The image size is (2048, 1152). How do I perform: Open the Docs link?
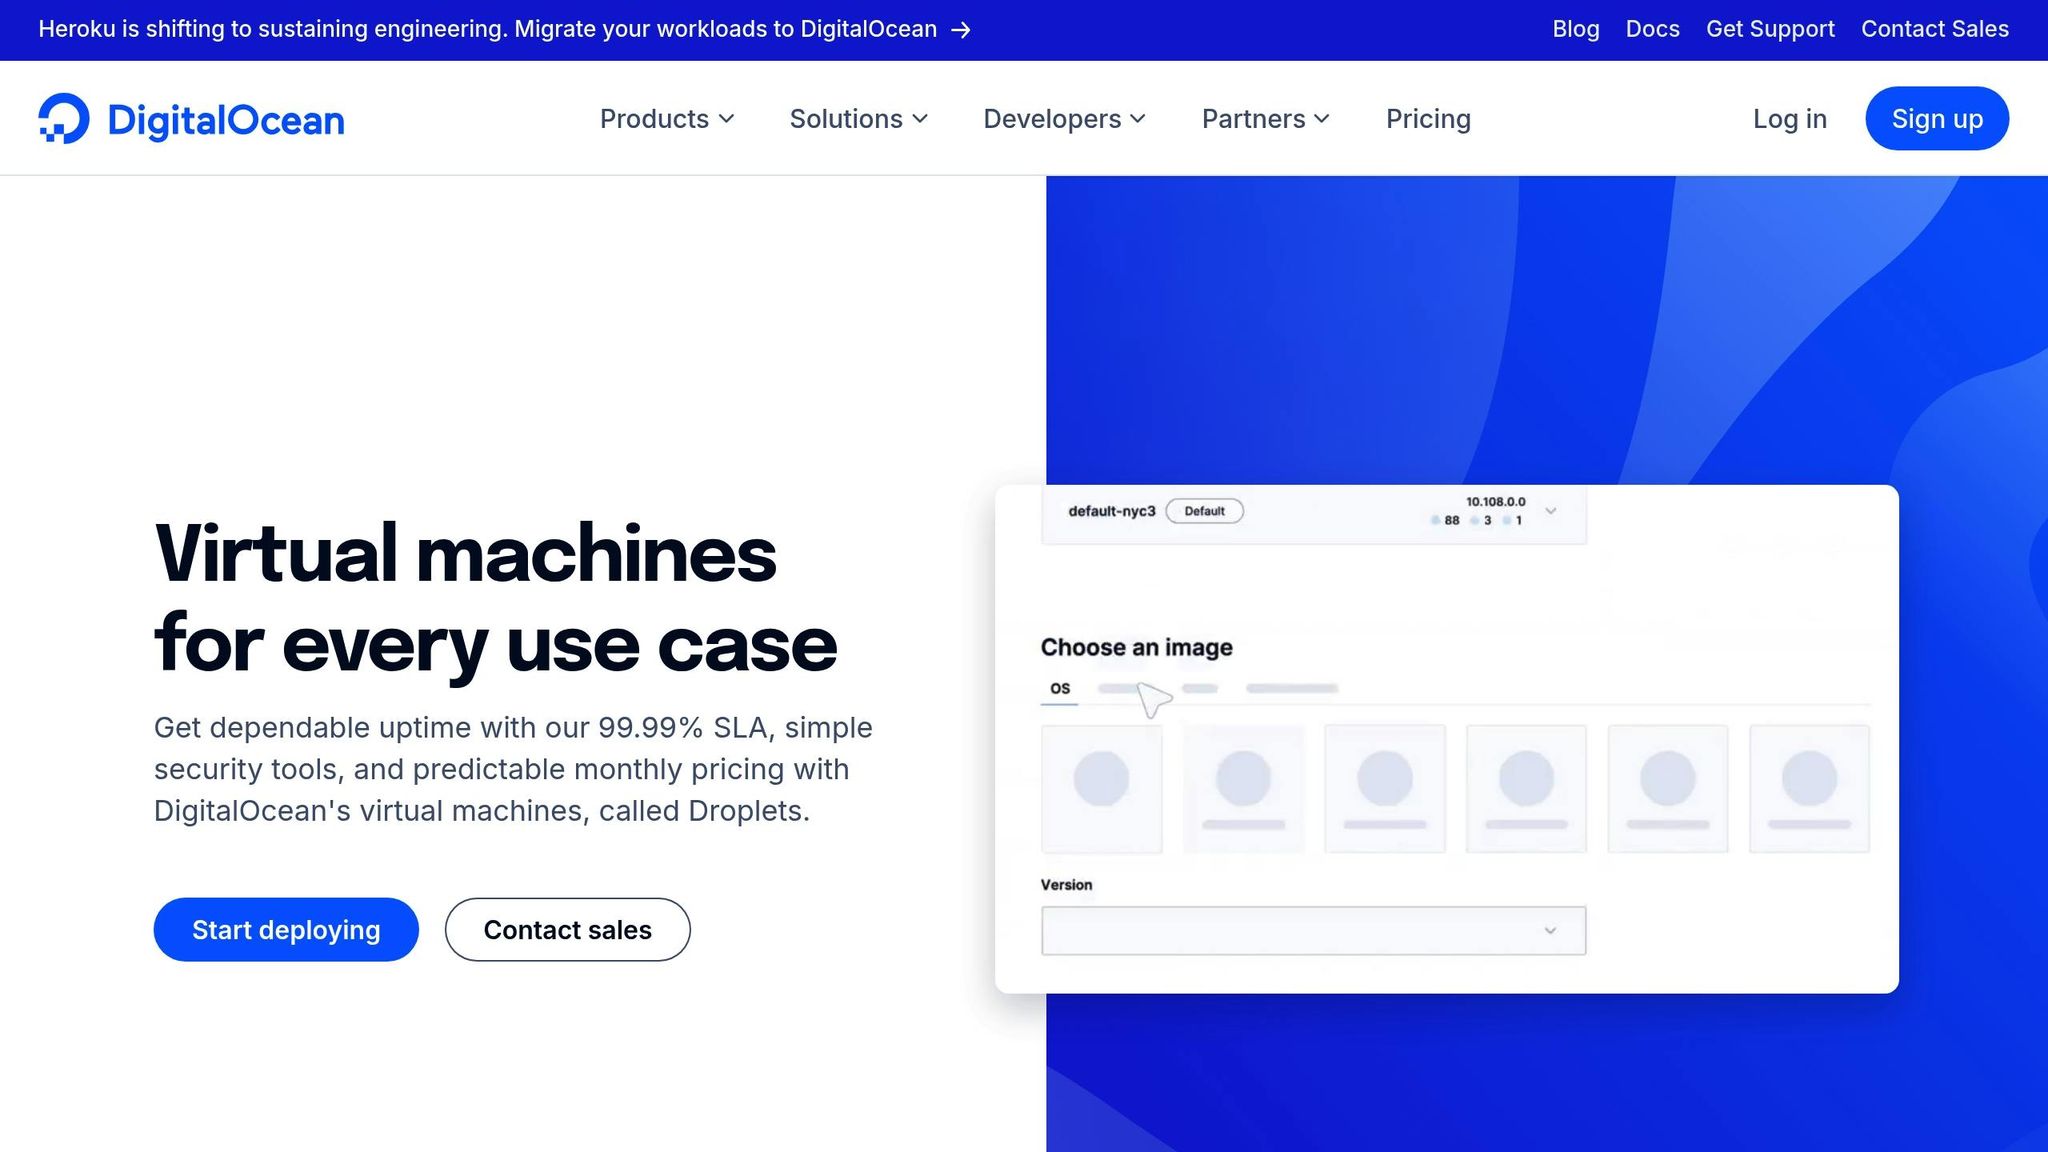(x=1652, y=29)
